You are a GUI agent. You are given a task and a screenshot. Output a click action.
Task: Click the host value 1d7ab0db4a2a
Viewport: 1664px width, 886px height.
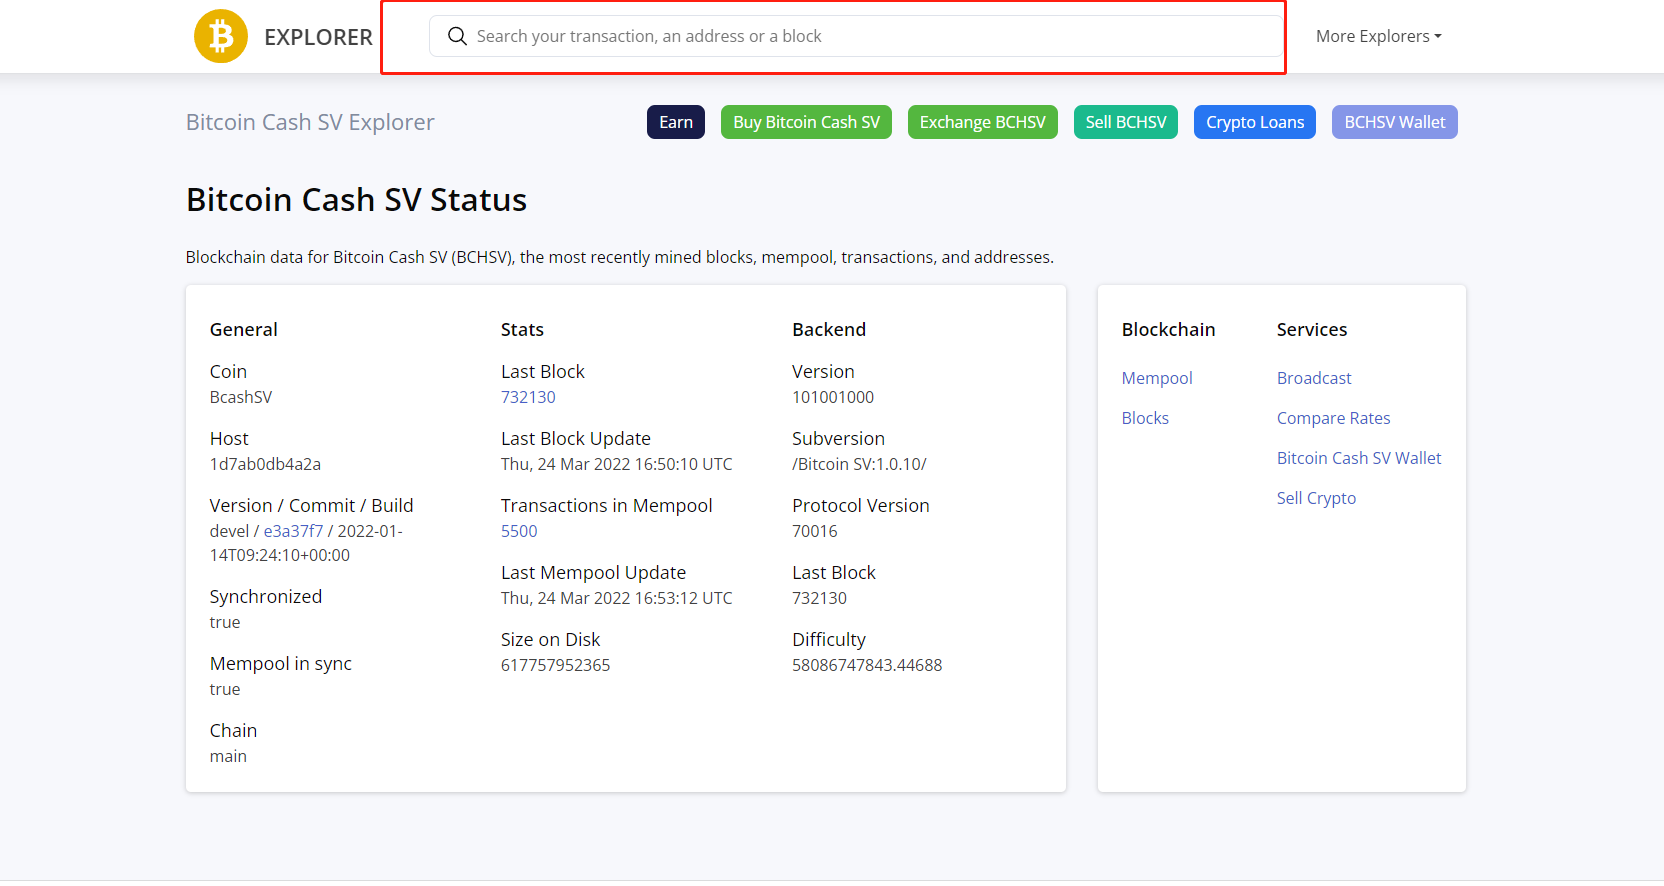(x=265, y=464)
